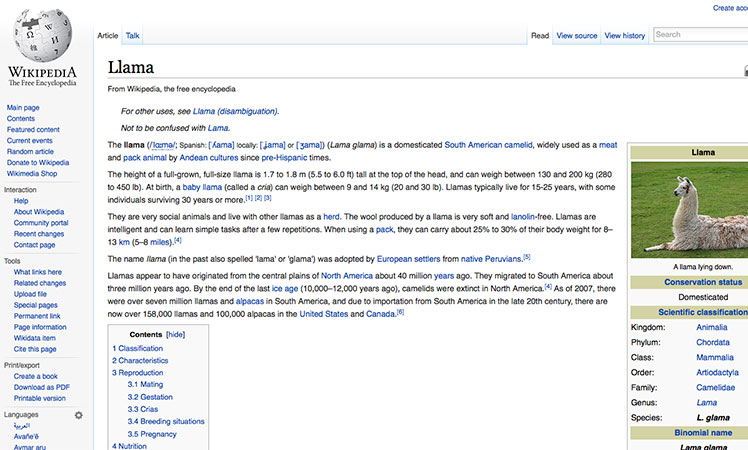This screenshot has width=748, height=450.
Task: Follow the pack animal link
Action: click(145, 157)
